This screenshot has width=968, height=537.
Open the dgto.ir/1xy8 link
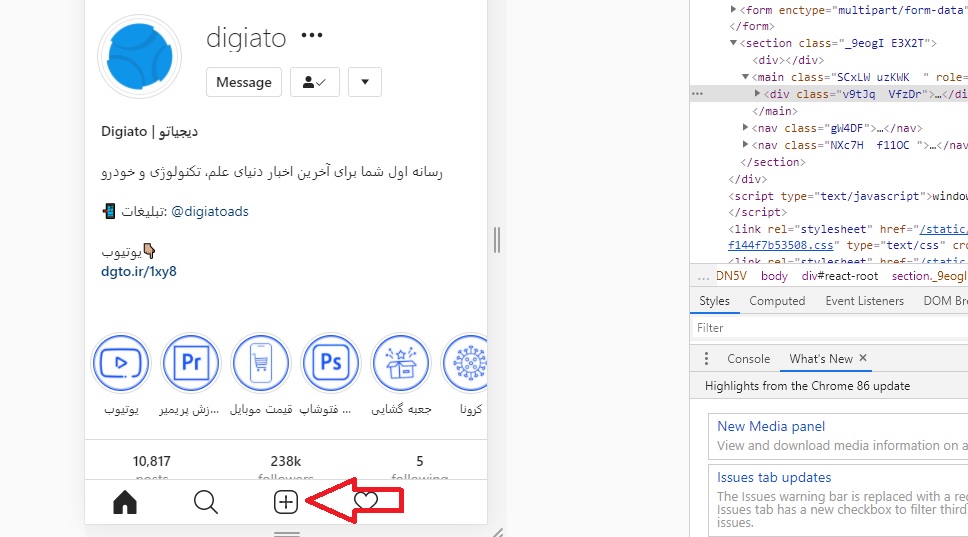139,272
